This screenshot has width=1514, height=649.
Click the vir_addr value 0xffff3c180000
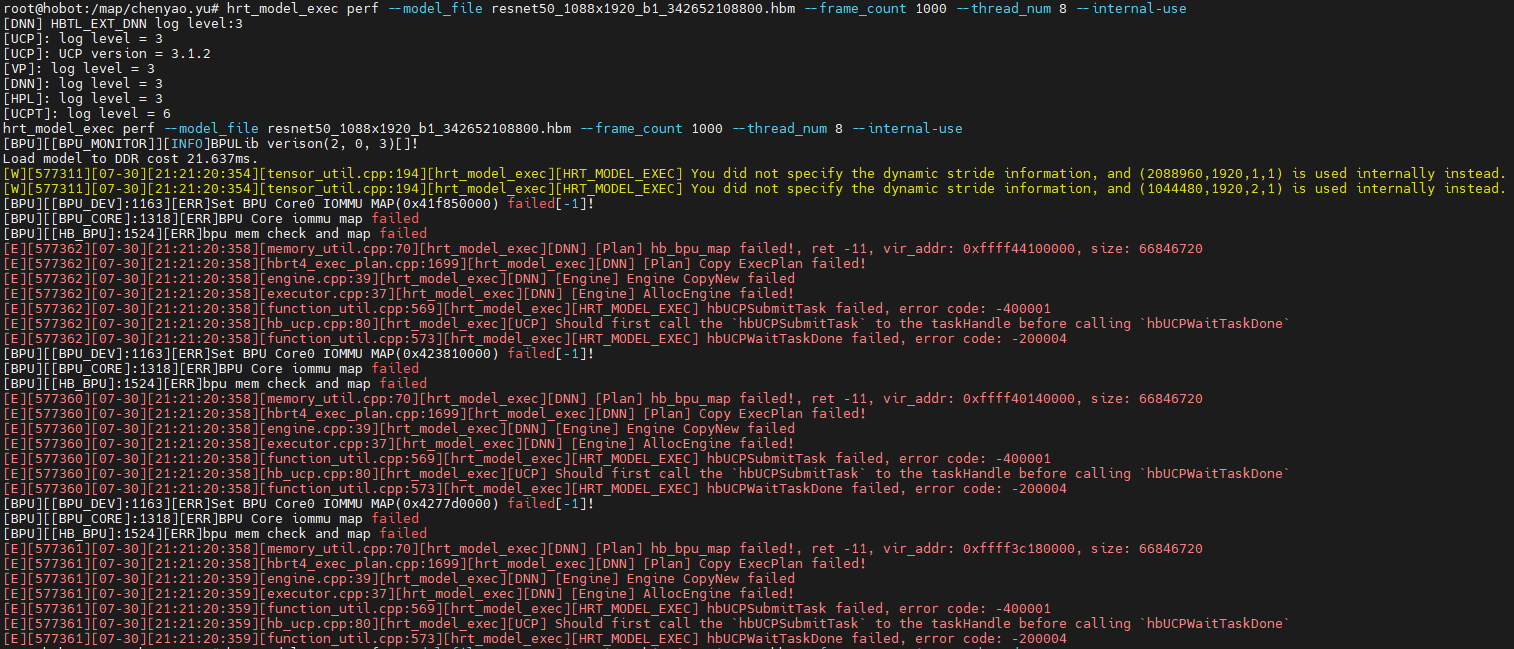1019,548
